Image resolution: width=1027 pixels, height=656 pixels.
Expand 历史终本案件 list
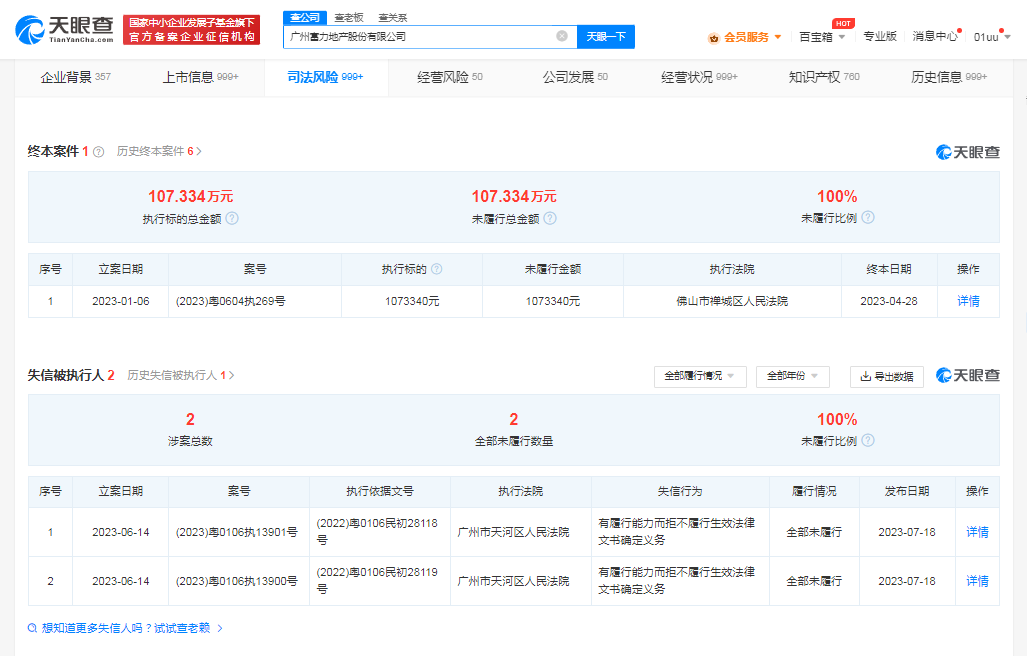point(158,152)
